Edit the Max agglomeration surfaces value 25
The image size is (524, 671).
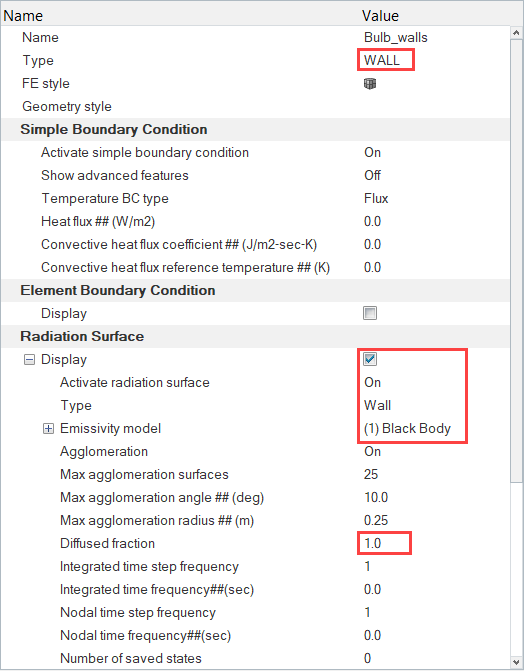371,475
